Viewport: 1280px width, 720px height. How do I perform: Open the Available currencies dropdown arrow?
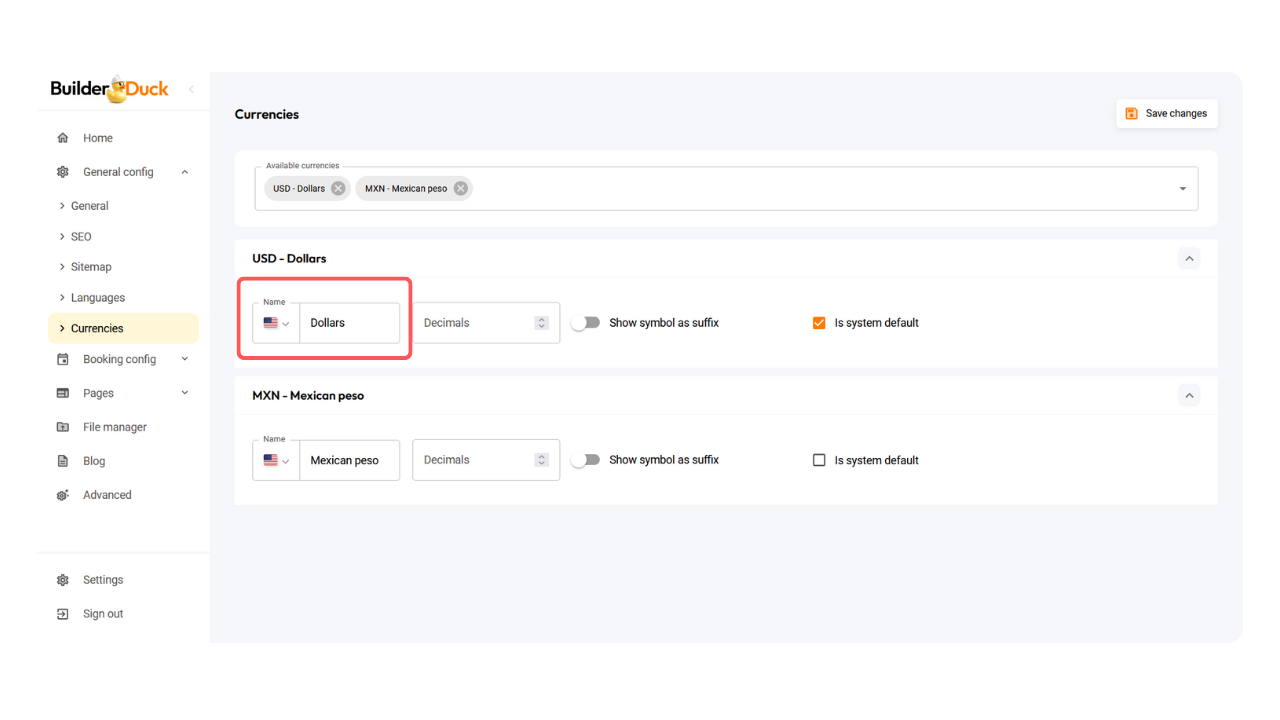tap(1182, 189)
